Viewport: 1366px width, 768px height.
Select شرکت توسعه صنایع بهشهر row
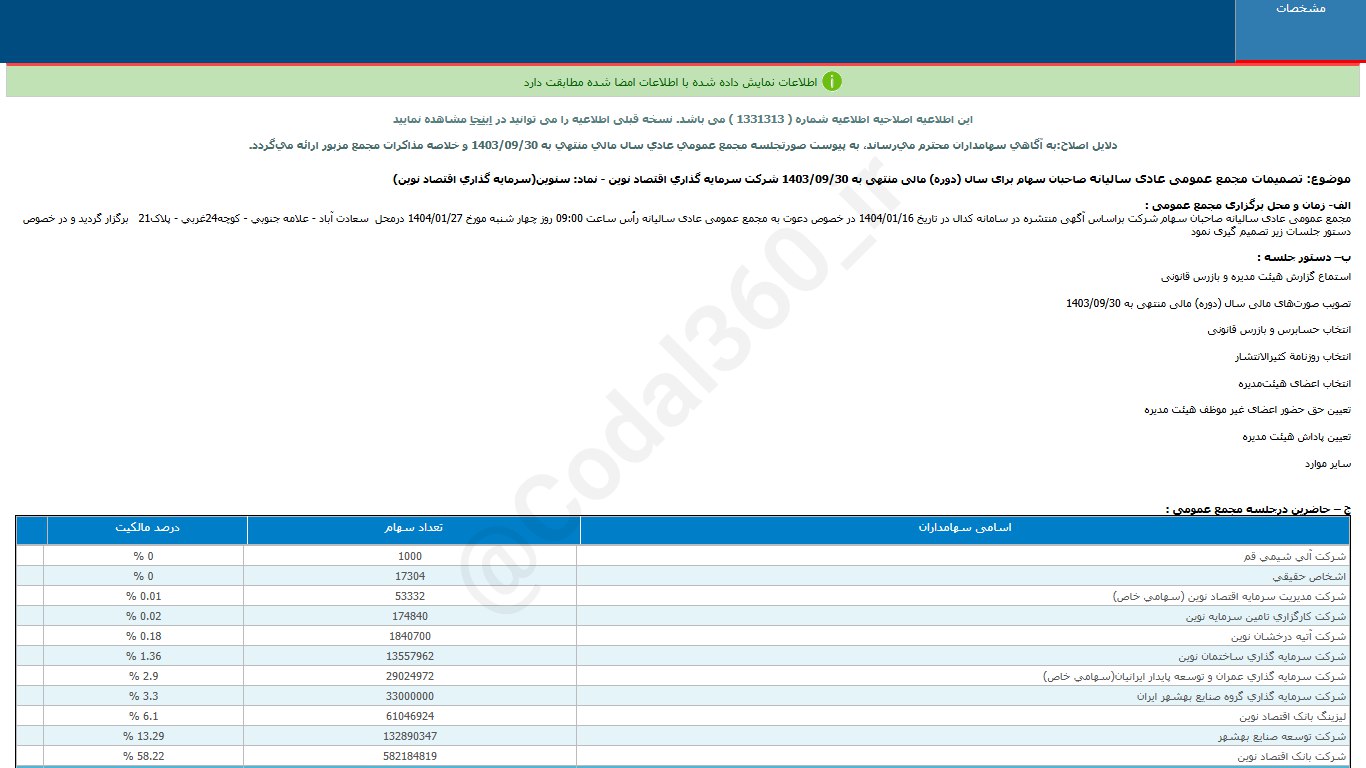coord(1281,736)
